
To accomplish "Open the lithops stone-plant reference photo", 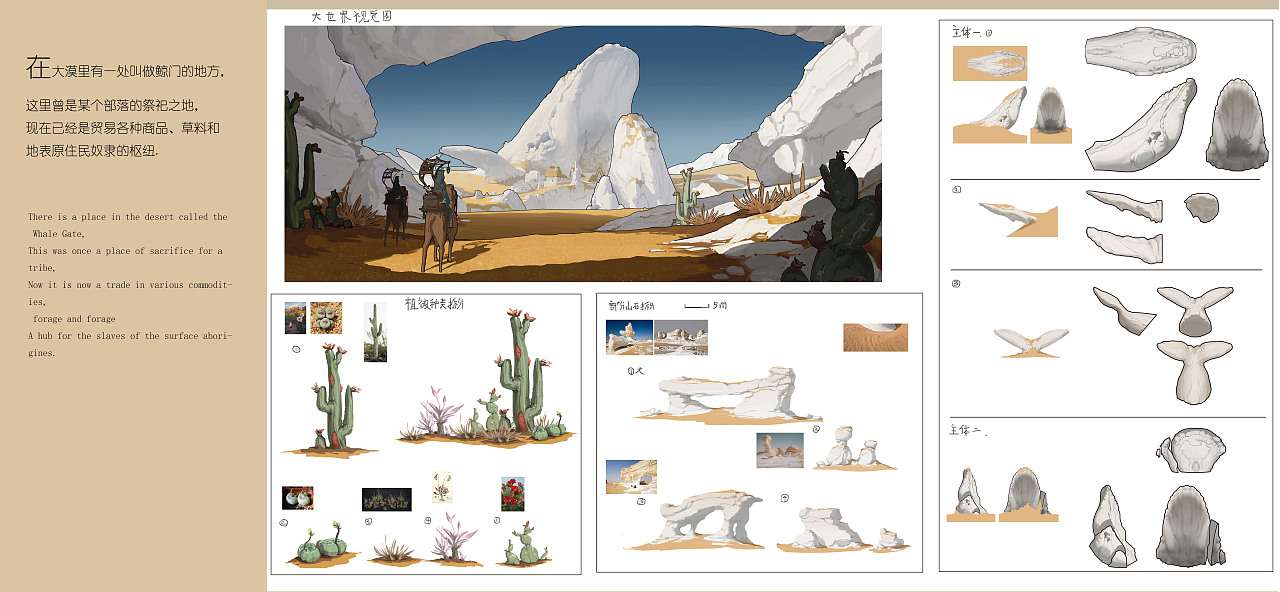I will click(x=326, y=318).
